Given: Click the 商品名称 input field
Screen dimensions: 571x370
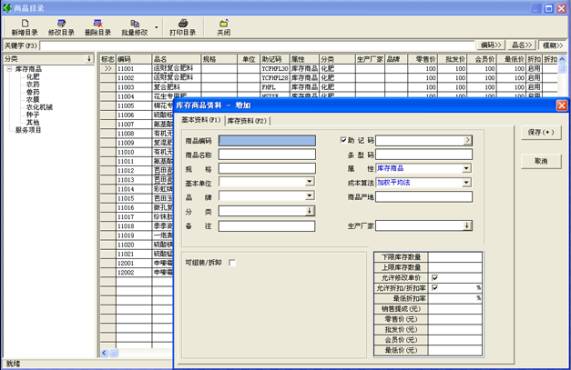Looking at the screenshot, I should pos(267,154).
